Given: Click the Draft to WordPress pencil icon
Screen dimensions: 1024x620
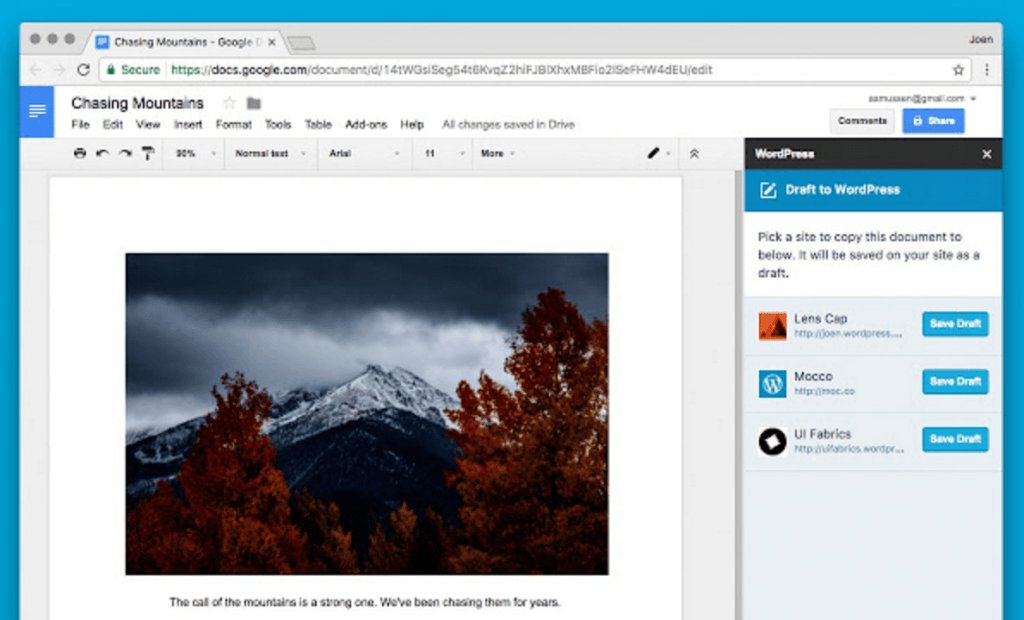Looking at the screenshot, I should (x=766, y=189).
